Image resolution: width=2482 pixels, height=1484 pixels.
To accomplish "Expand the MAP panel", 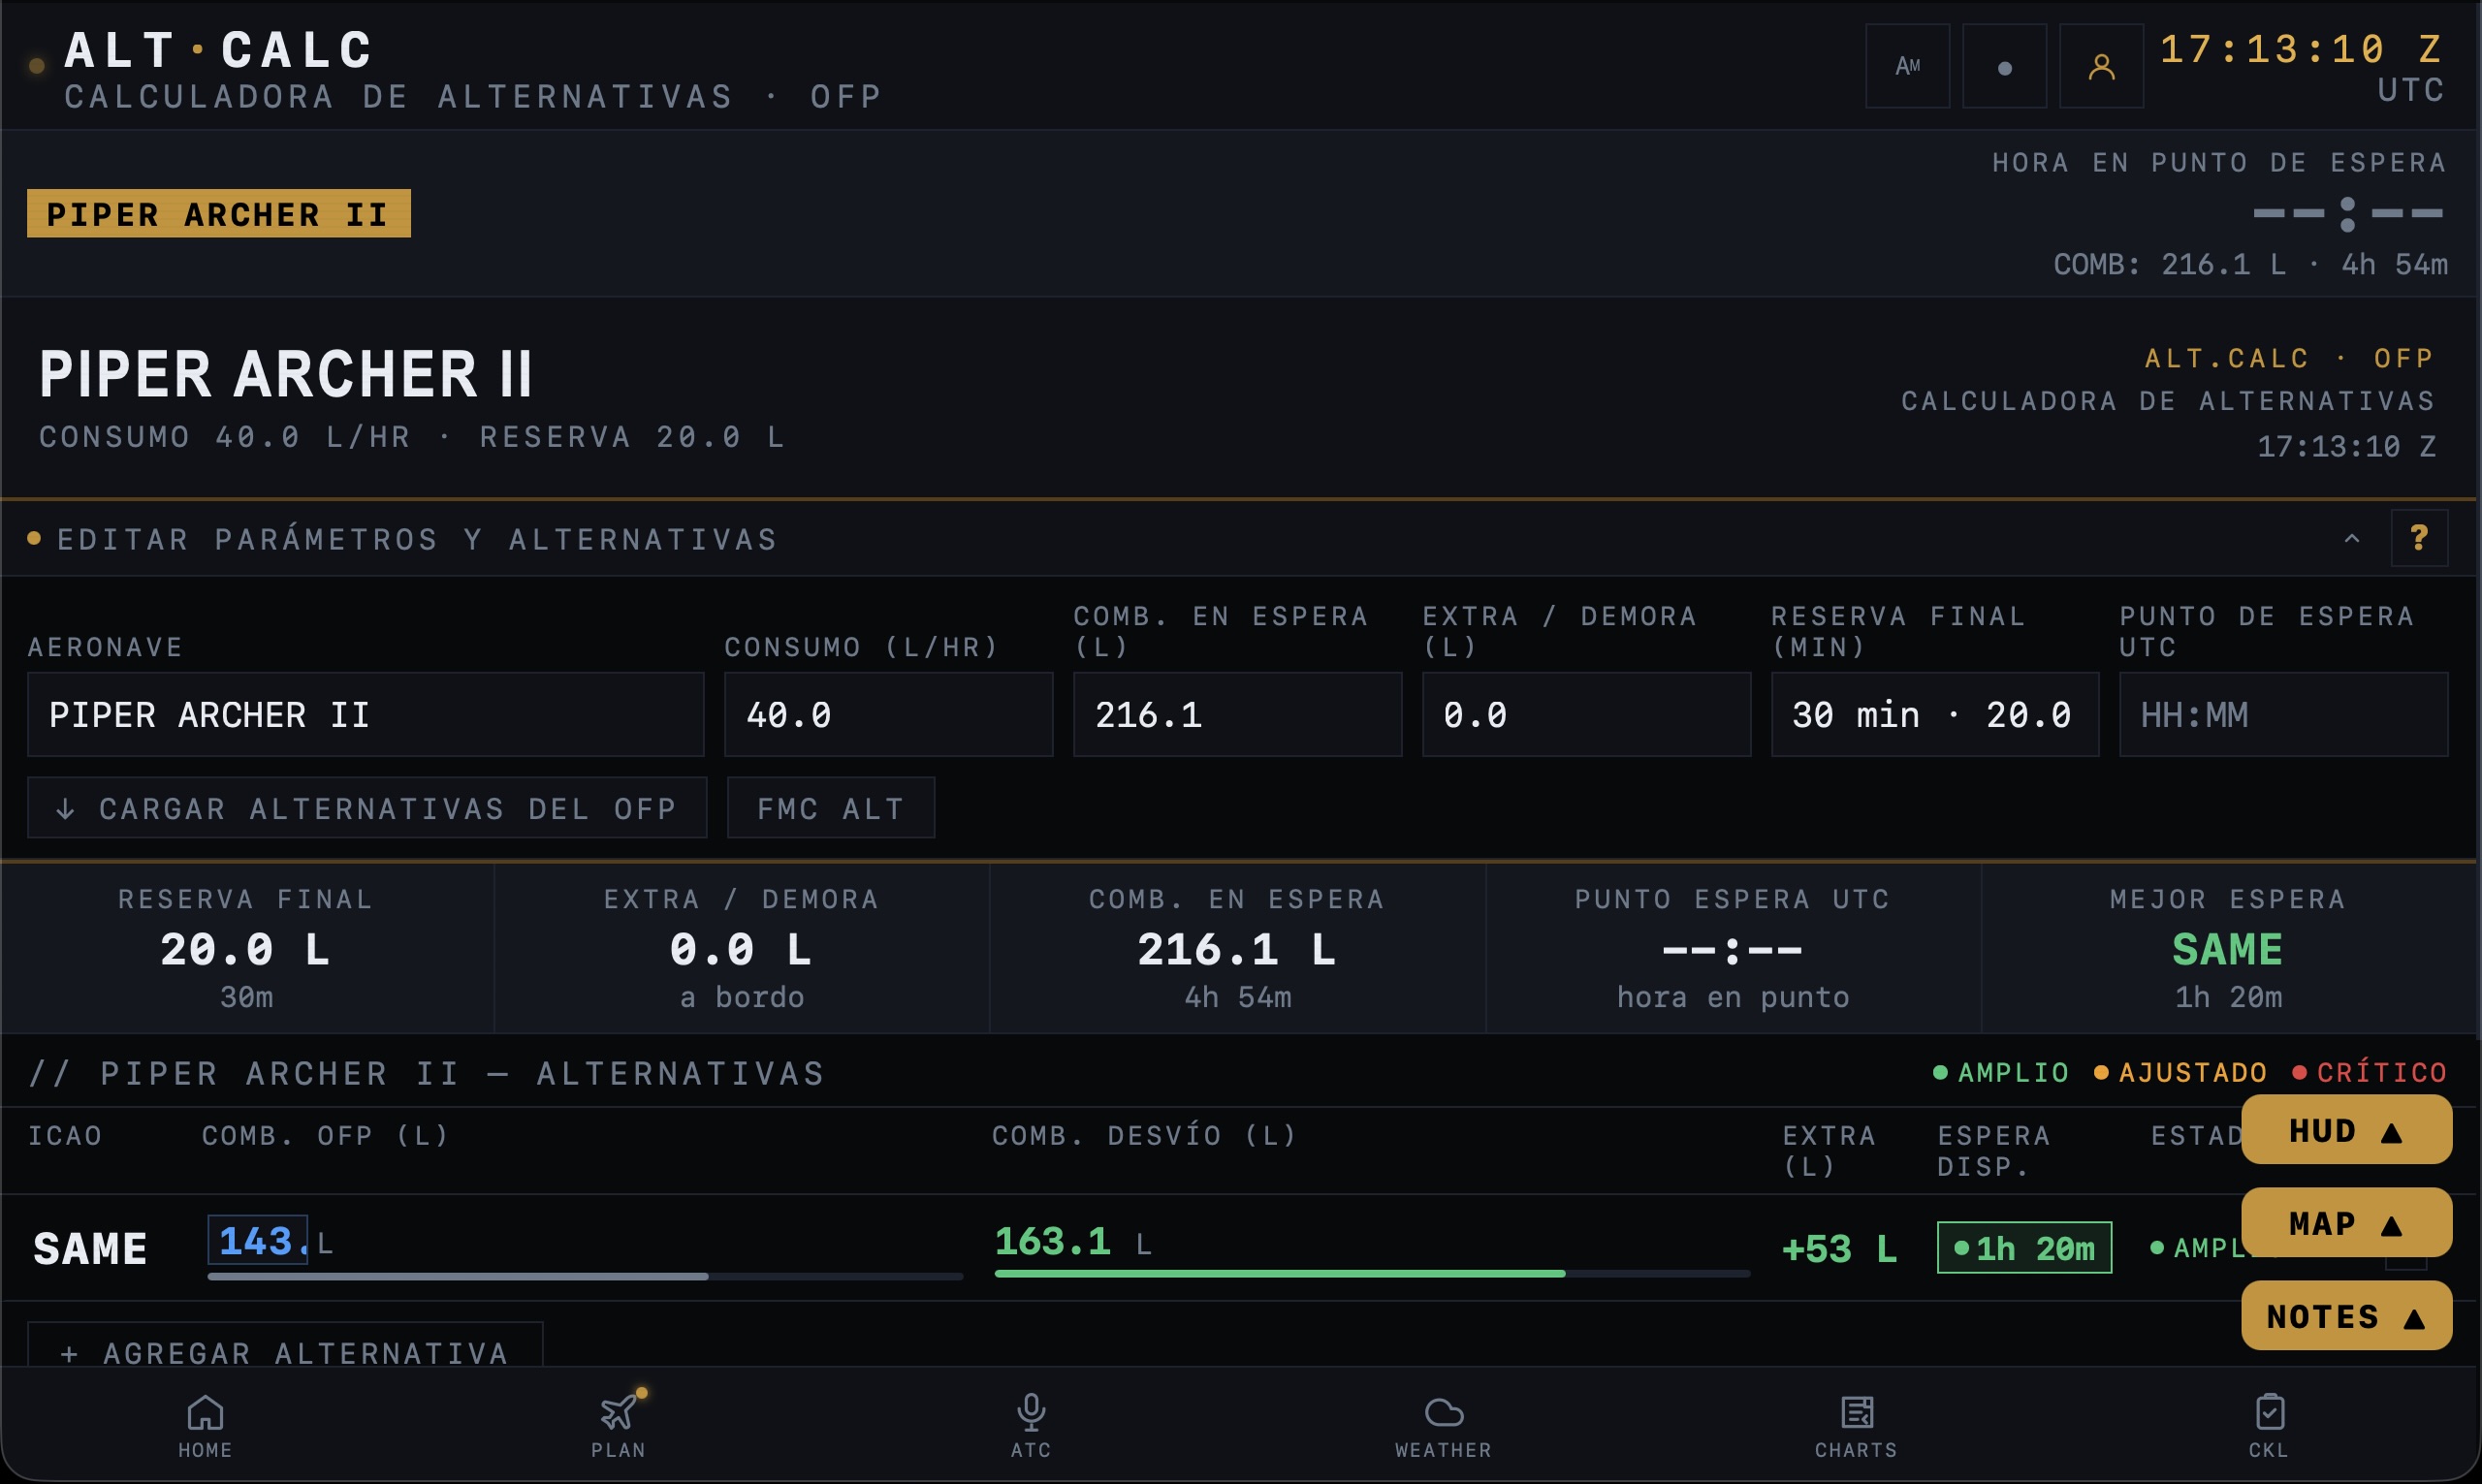I will coord(2346,1223).
